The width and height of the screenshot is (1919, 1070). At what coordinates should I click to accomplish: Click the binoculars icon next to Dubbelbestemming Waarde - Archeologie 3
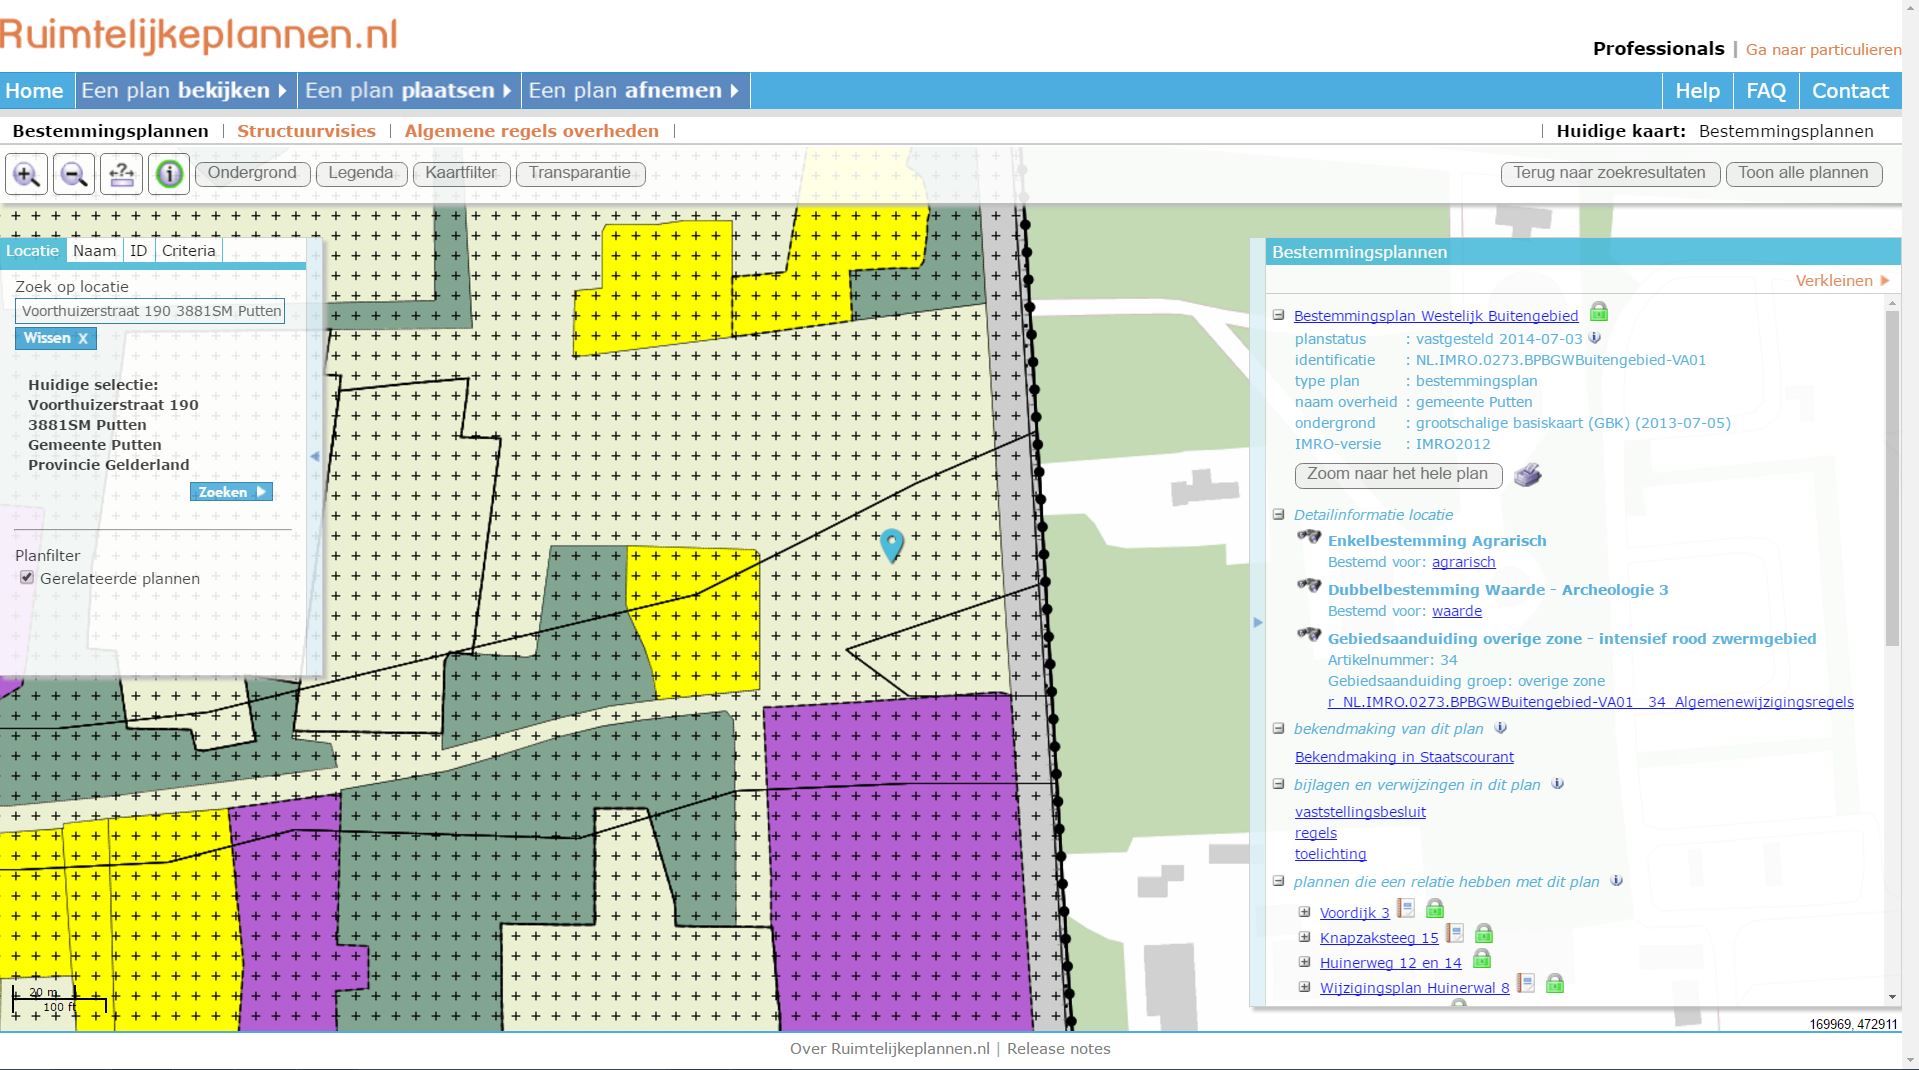(1308, 586)
